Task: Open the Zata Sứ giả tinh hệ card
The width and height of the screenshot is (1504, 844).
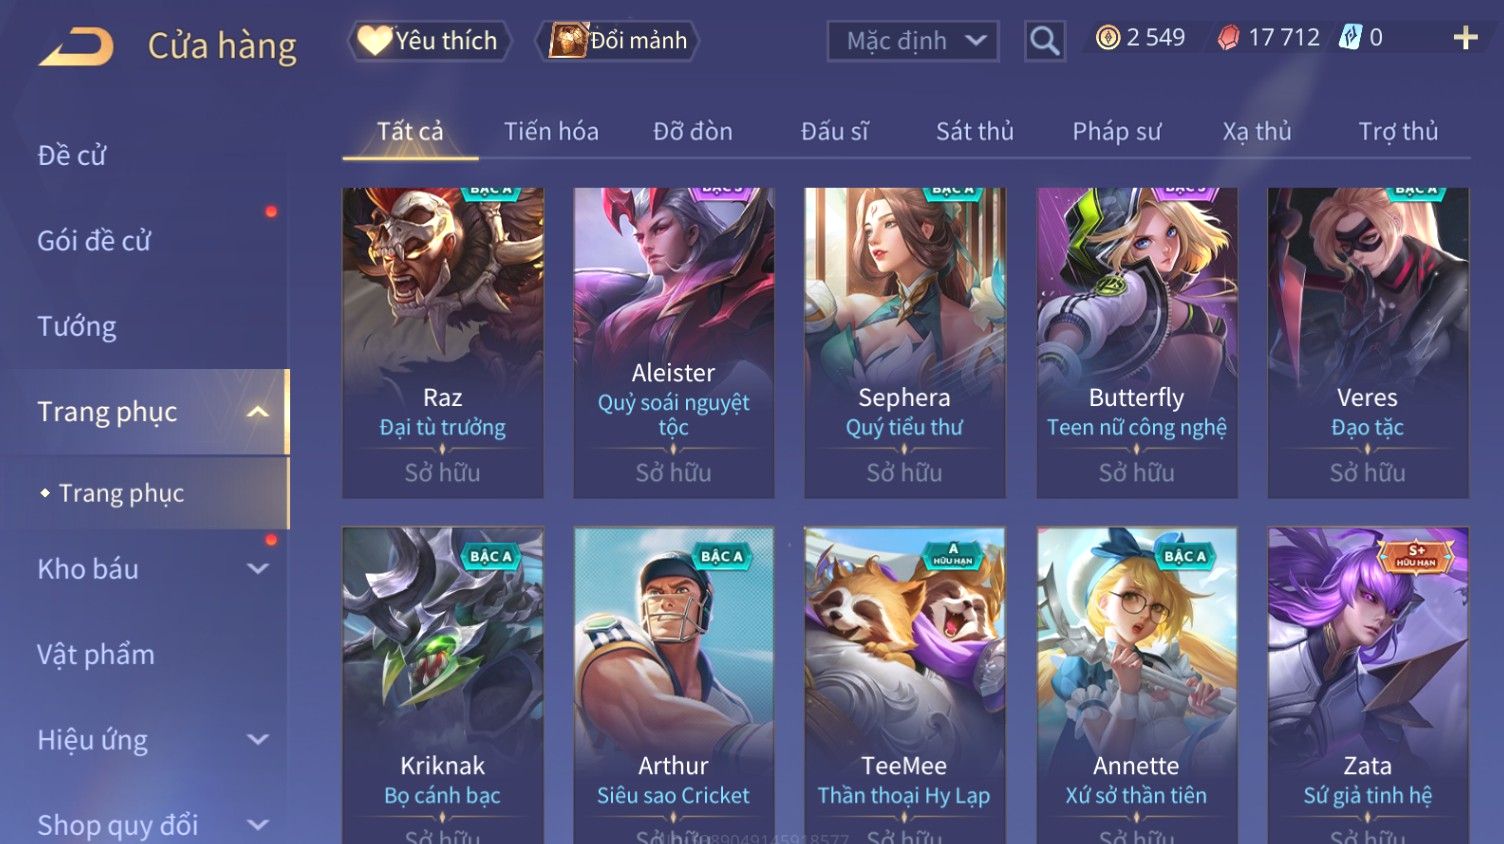Action: [x=1368, y=686]
